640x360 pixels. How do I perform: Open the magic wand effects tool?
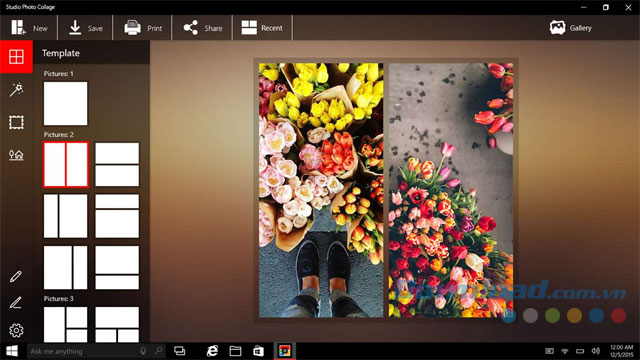click(x=16, y=89)
